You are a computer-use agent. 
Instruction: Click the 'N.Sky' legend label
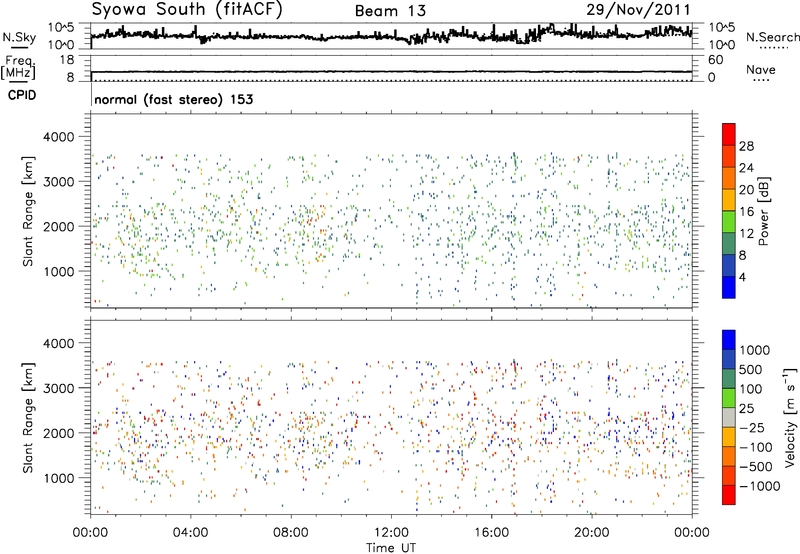(19, 37)
